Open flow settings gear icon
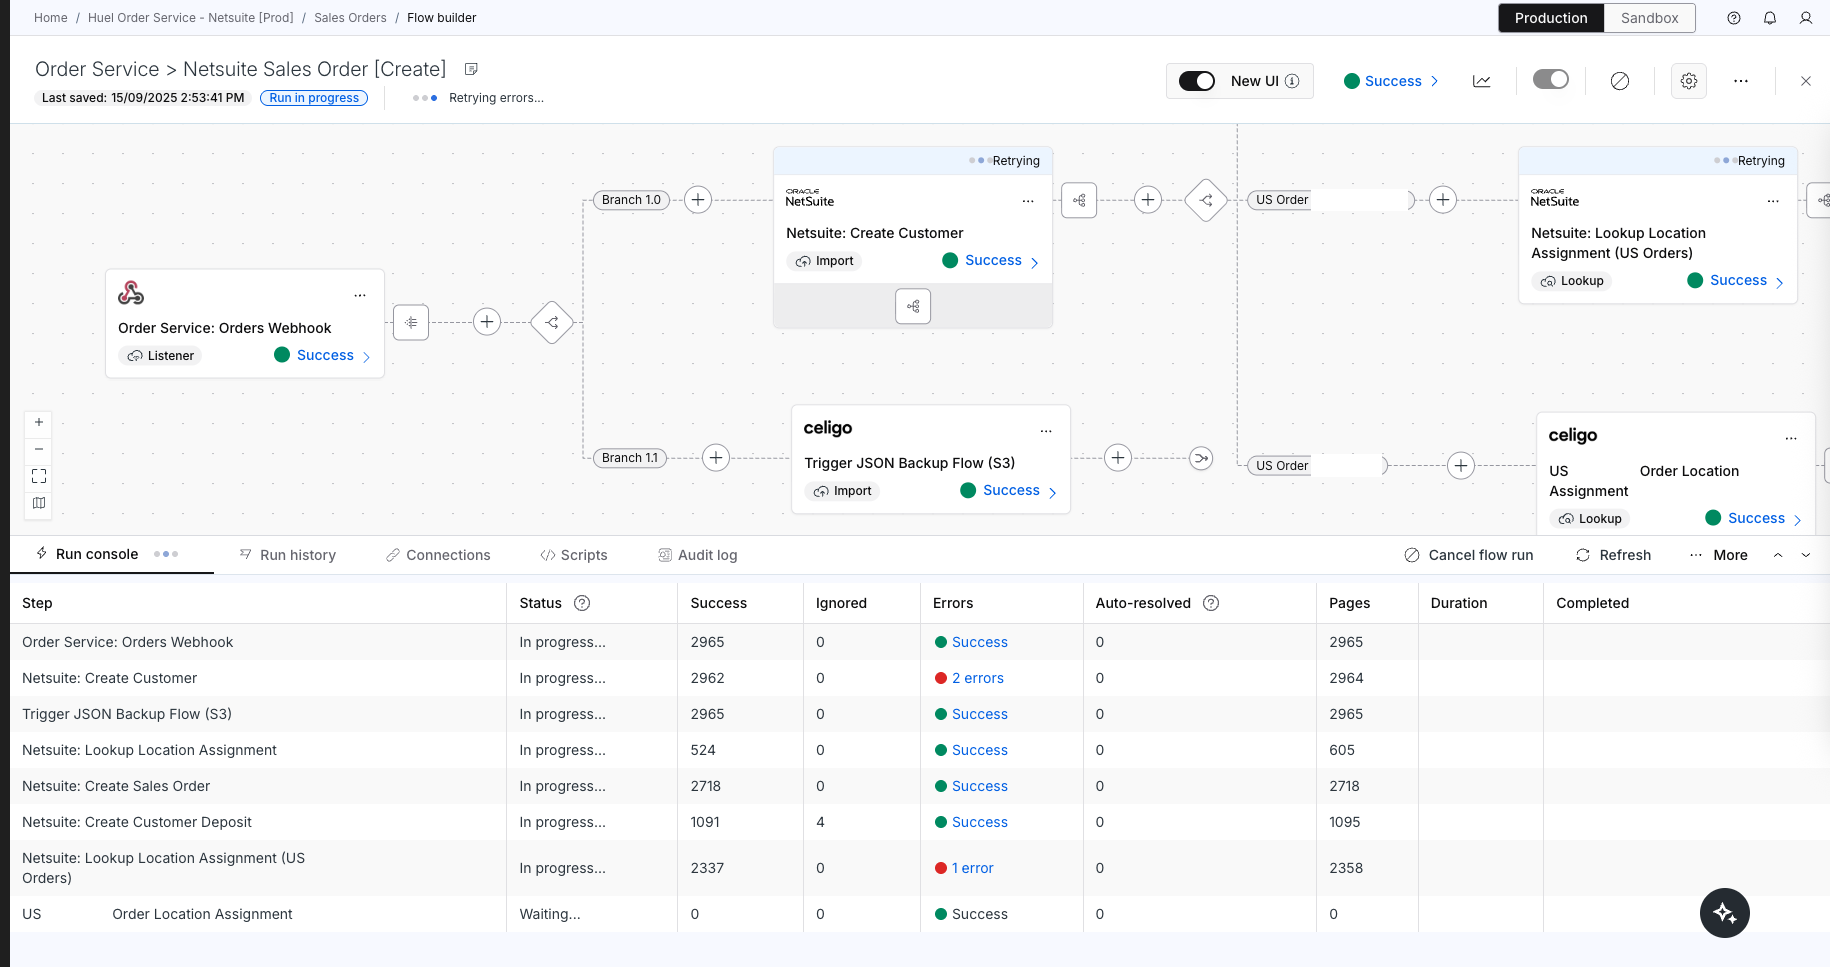This screenshot has height=967, width=1830. 1688,81
